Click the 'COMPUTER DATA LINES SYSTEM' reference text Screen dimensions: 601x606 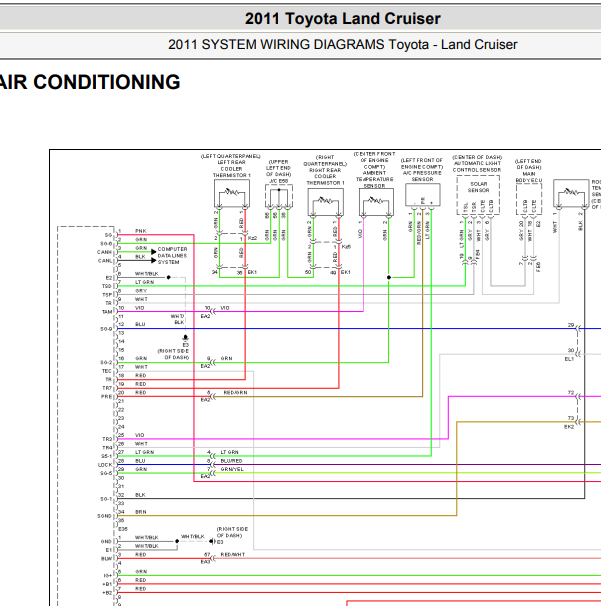[x=172, y=255]
